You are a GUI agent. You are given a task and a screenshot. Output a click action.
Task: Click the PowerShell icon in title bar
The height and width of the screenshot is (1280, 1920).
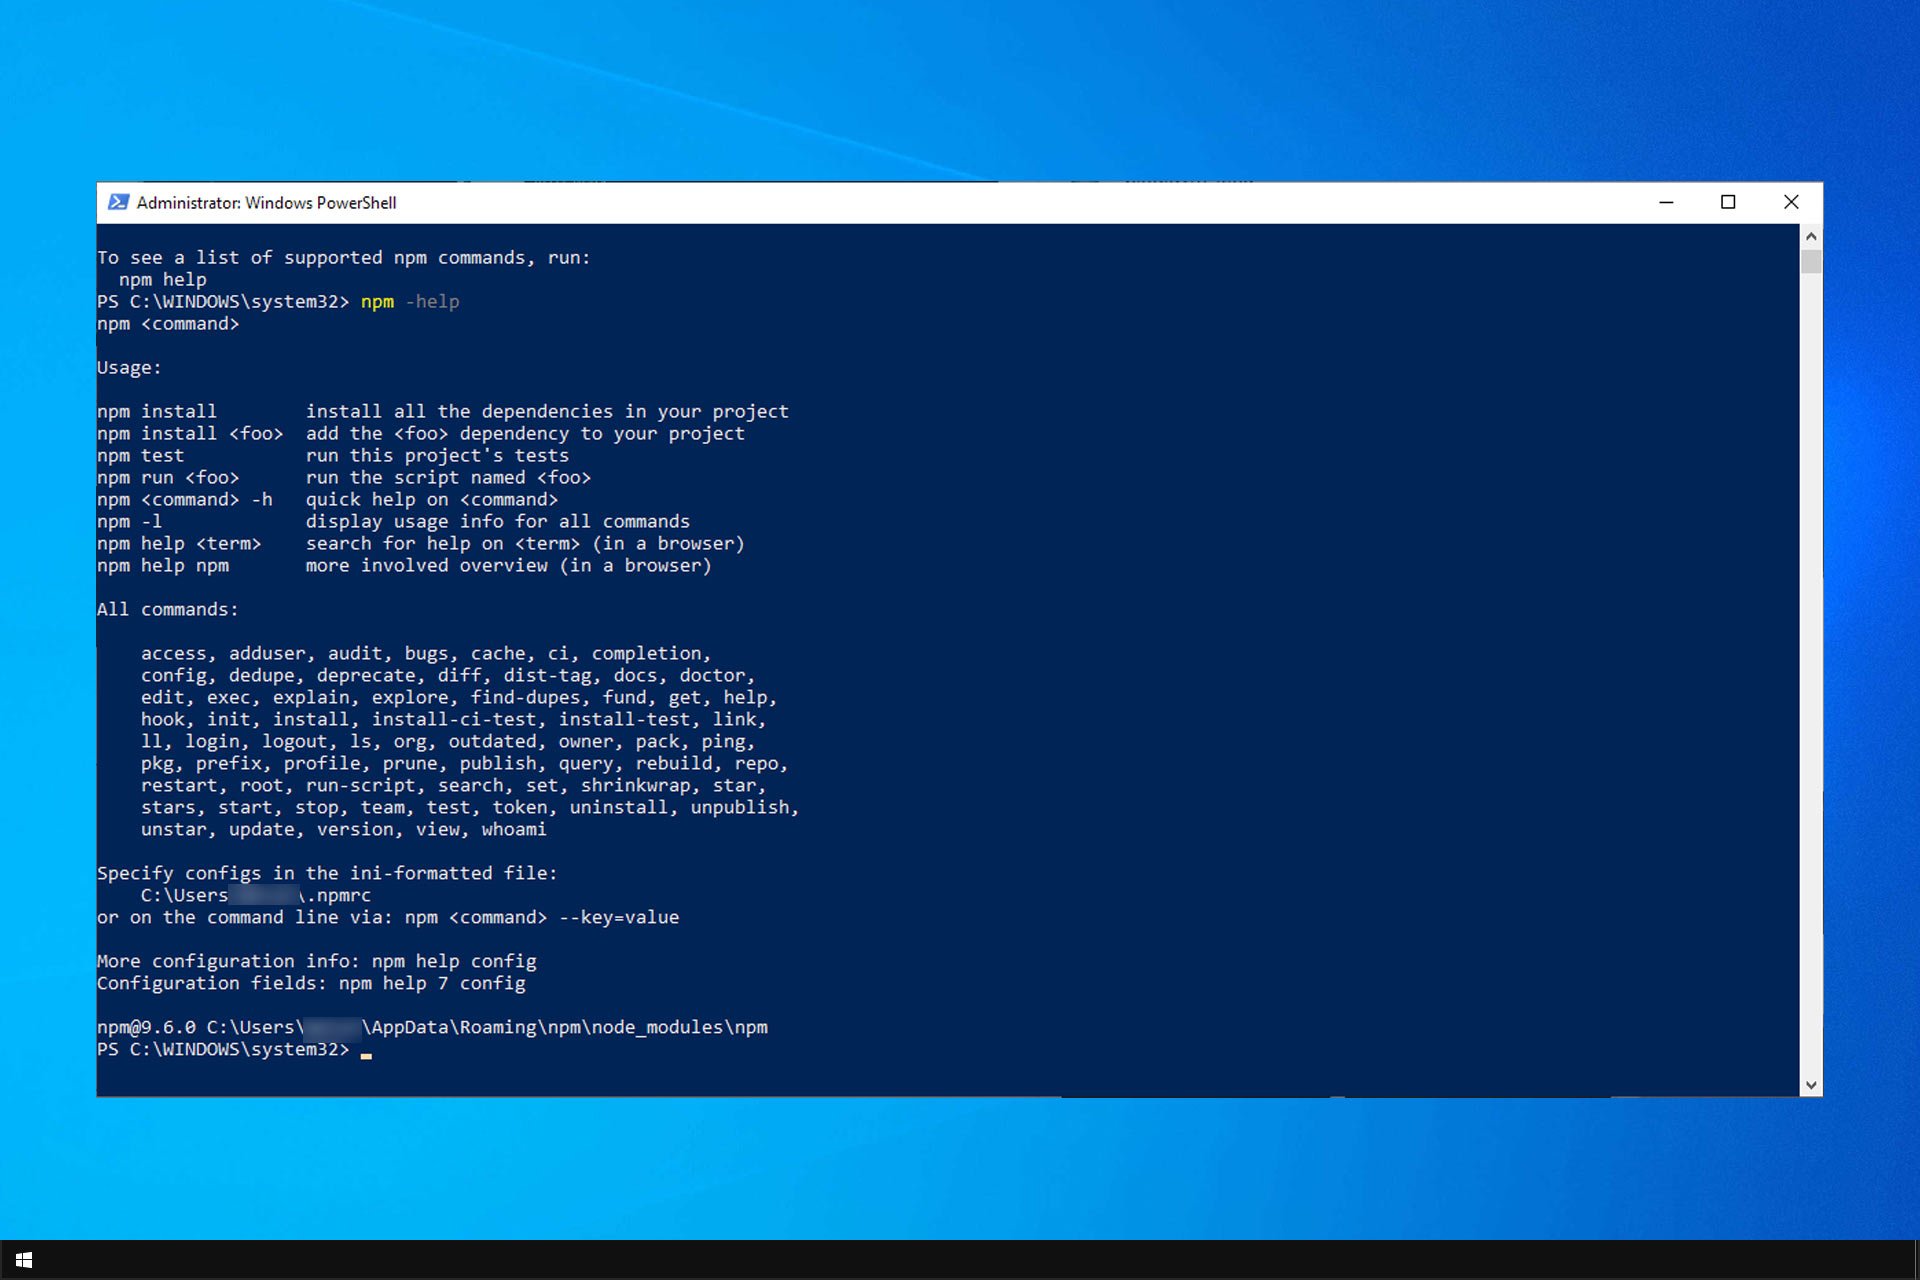point(118,202)
